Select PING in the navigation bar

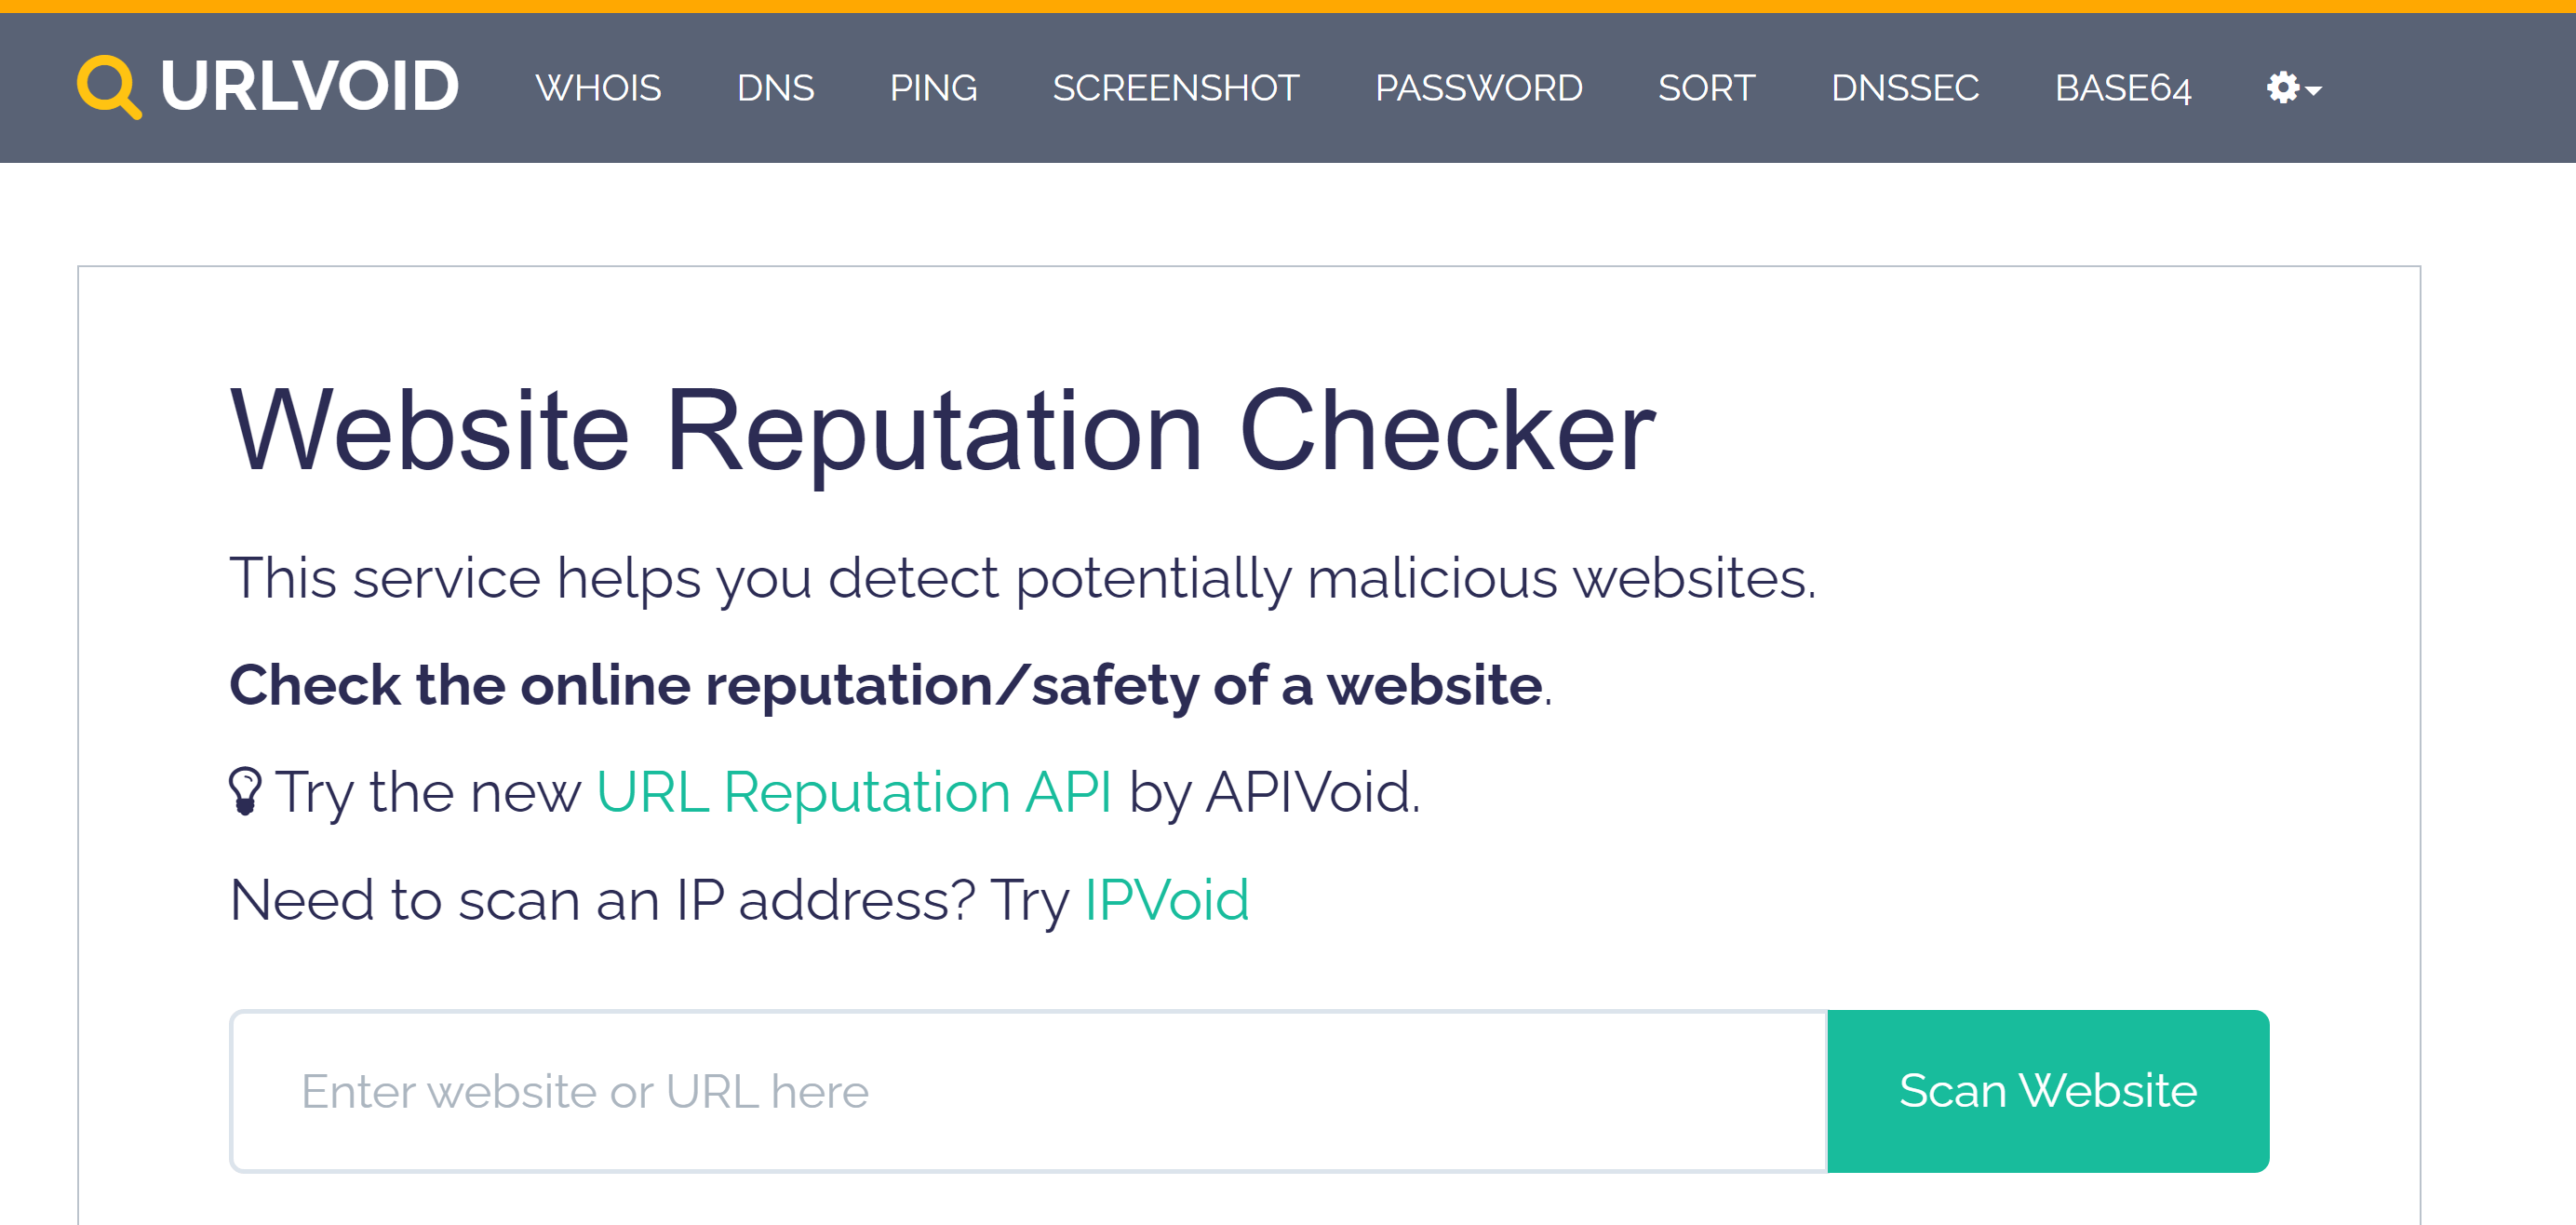pos(933,88)
